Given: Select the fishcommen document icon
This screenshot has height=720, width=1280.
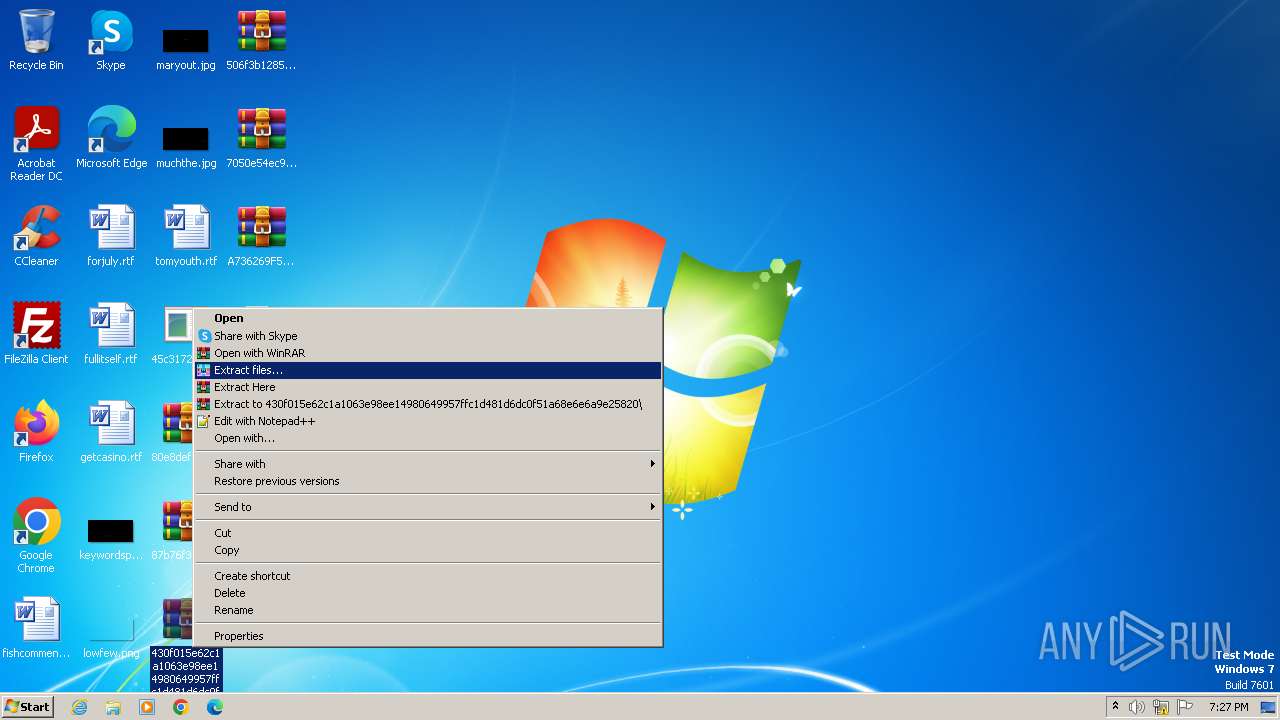Looking at the screenshot, I should pyautogui.click(x=36, y=628).
